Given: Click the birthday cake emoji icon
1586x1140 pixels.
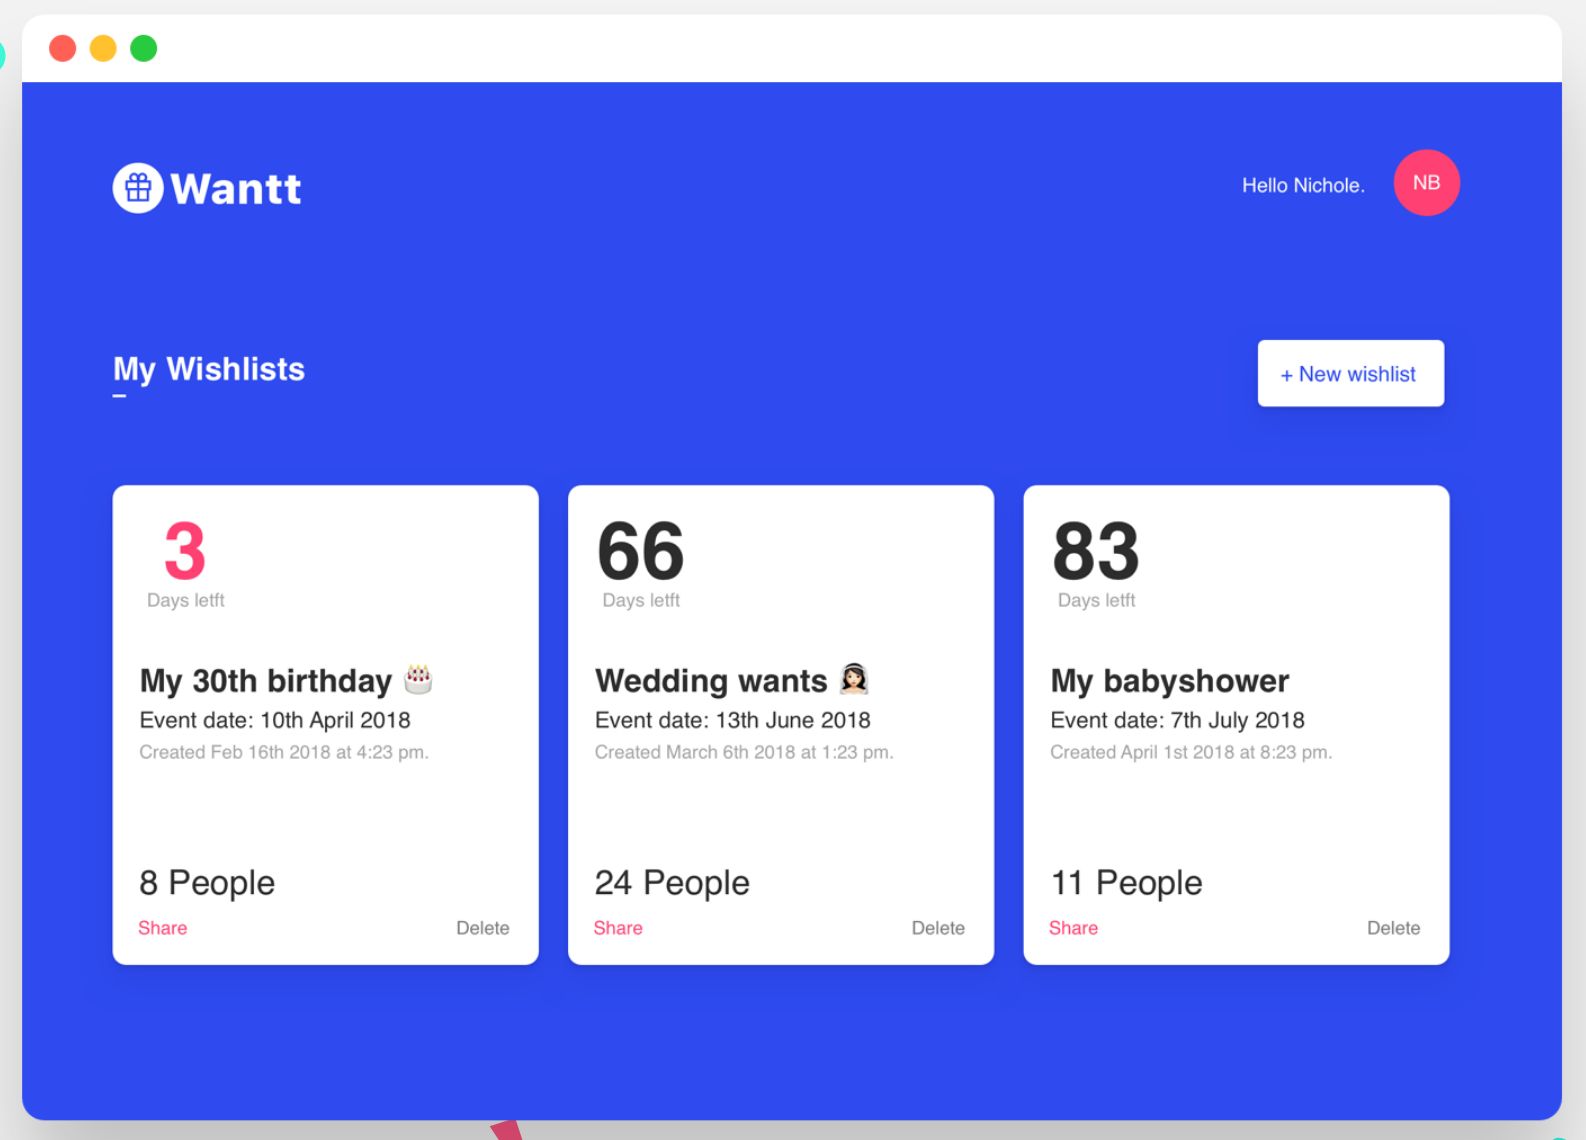Looking at the screenshot, I should pyautogui.click(x=418, y=679).
